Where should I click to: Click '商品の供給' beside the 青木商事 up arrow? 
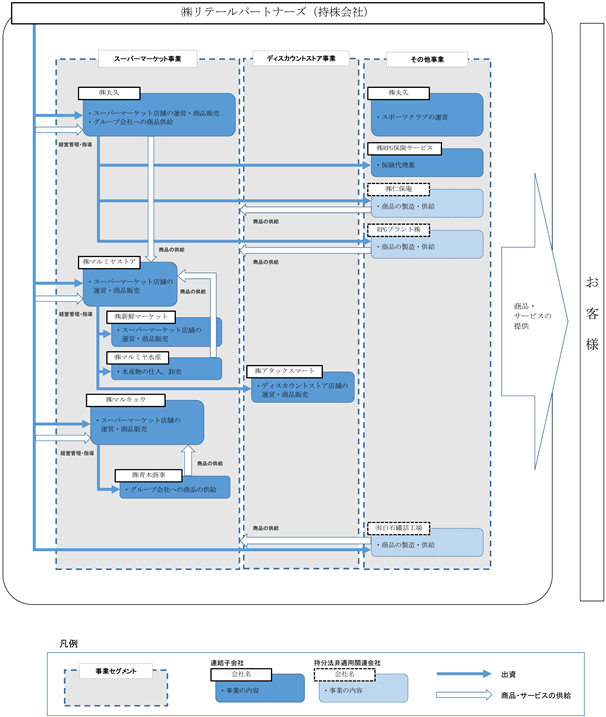pyautogui.click(x=210, y=464)
